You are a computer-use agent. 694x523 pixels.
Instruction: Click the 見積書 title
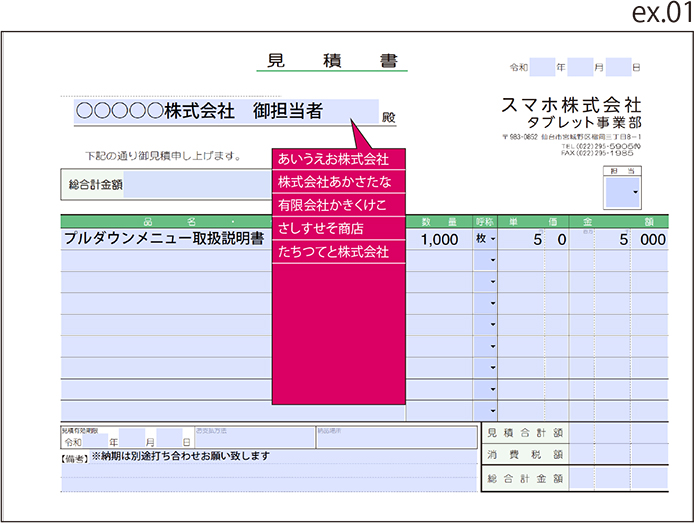click(x=332, y=61)
